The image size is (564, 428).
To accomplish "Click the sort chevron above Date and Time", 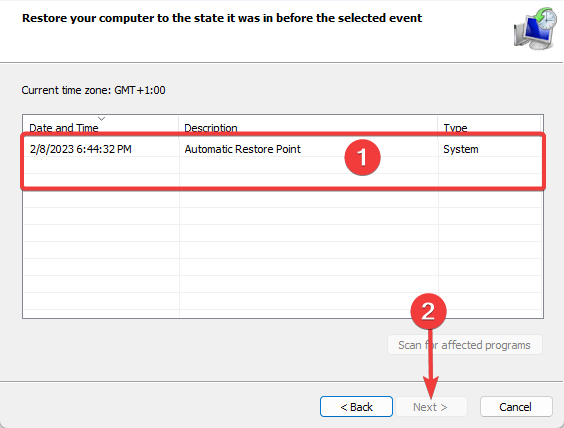I will [101, 119].
